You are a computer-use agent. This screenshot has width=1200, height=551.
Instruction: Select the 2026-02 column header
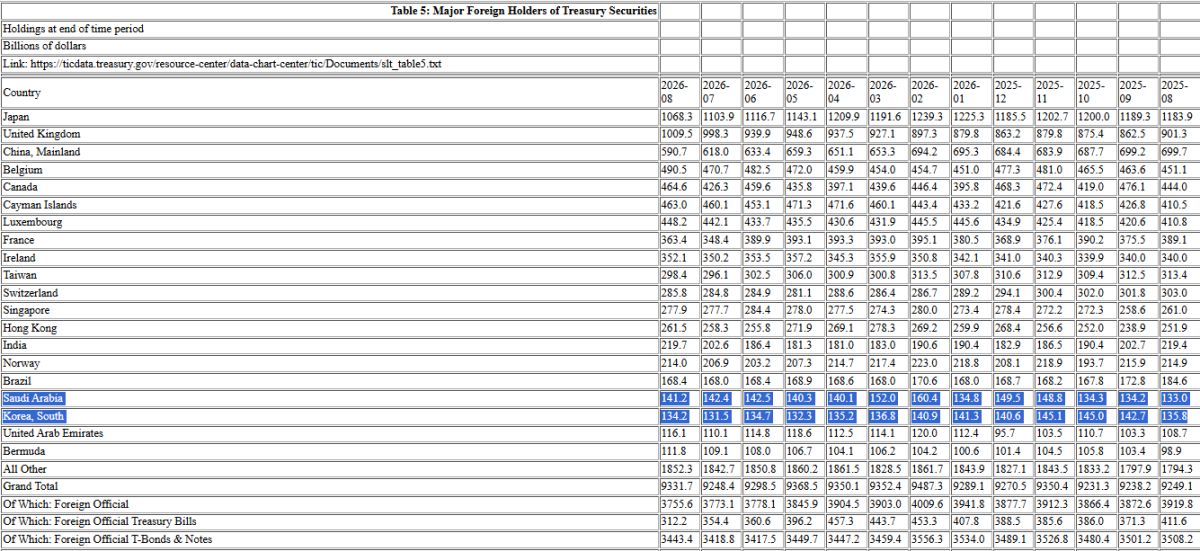click(x=929, y=92)
